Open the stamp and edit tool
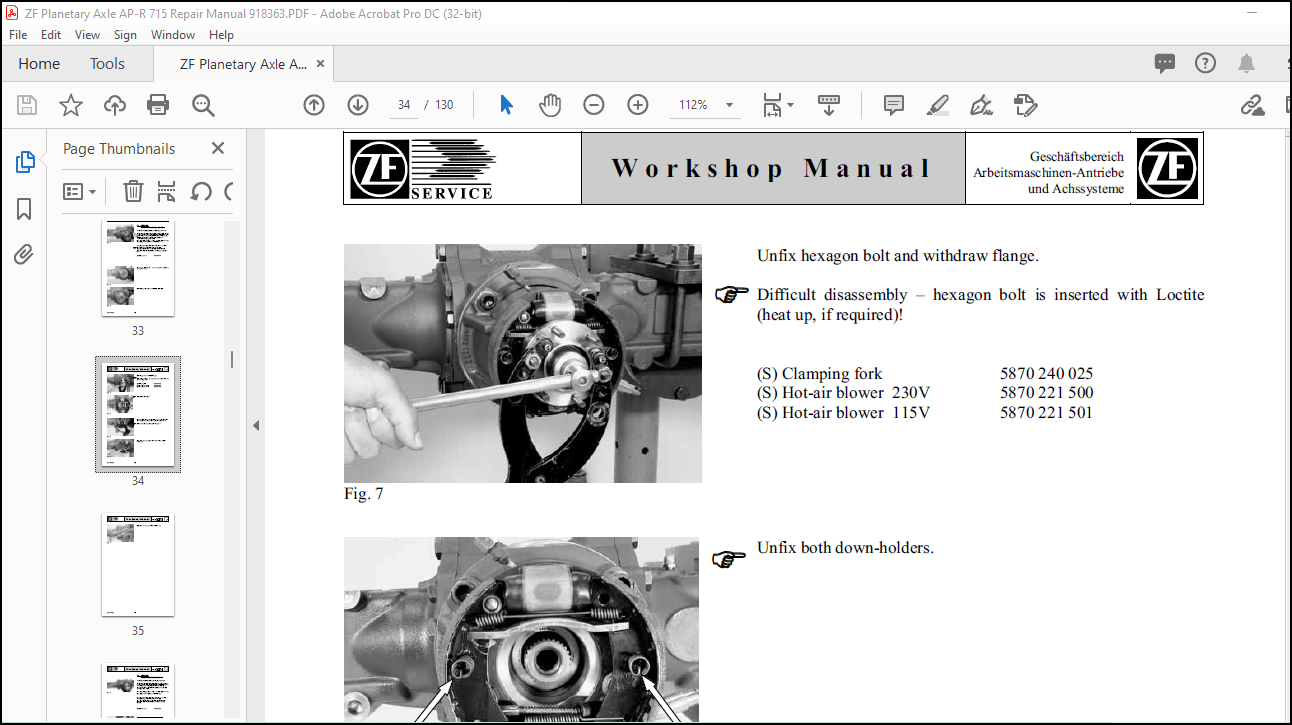 [1025, 105]
